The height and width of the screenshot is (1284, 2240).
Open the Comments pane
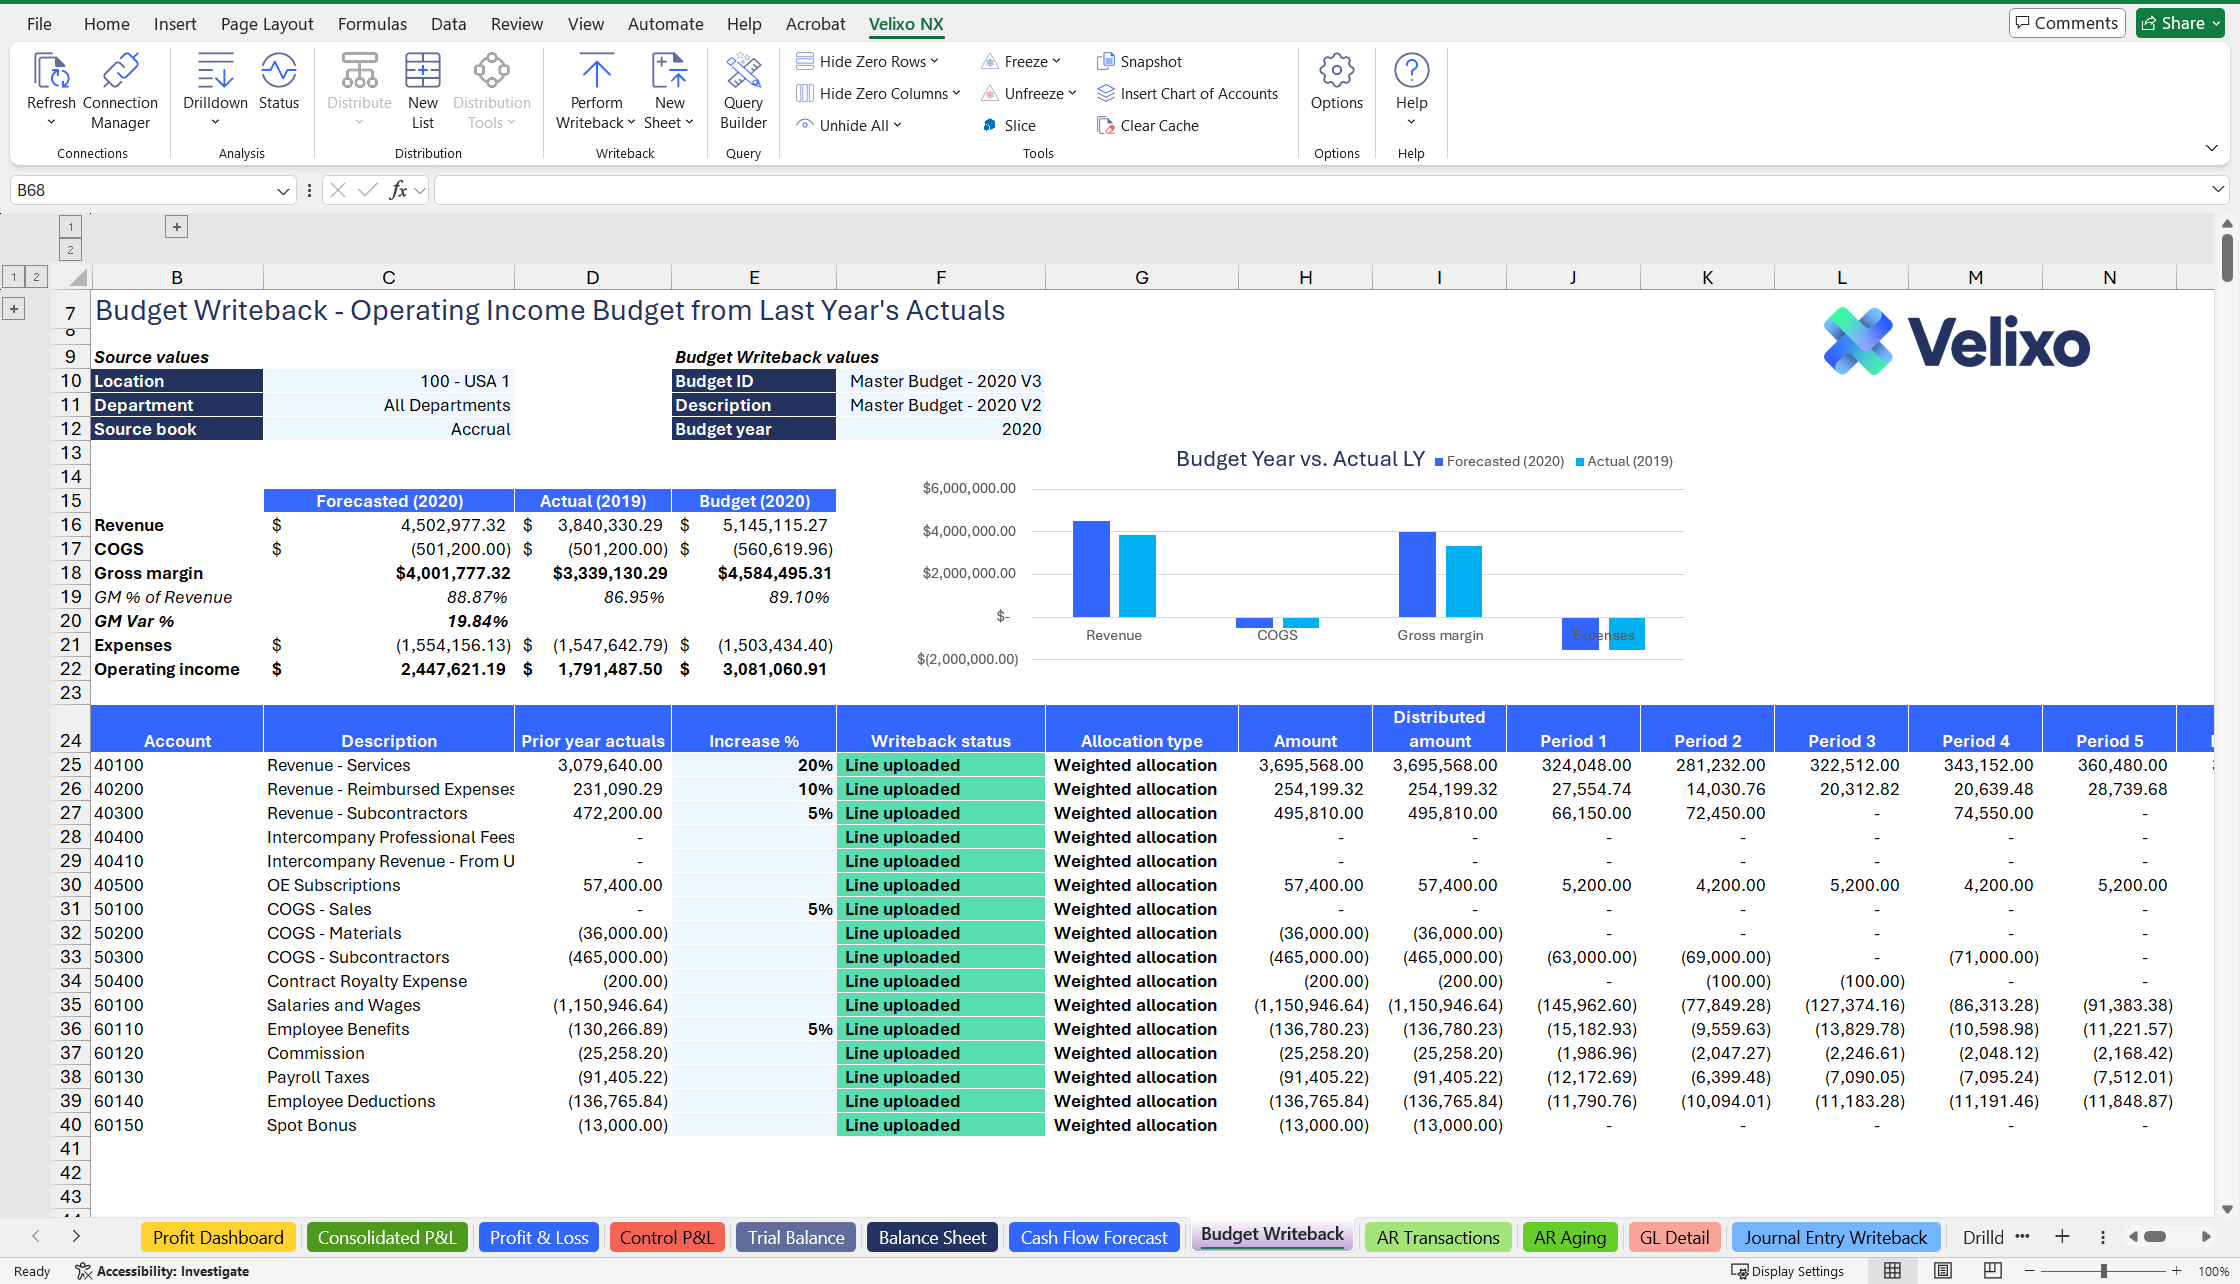point(2067,23)
